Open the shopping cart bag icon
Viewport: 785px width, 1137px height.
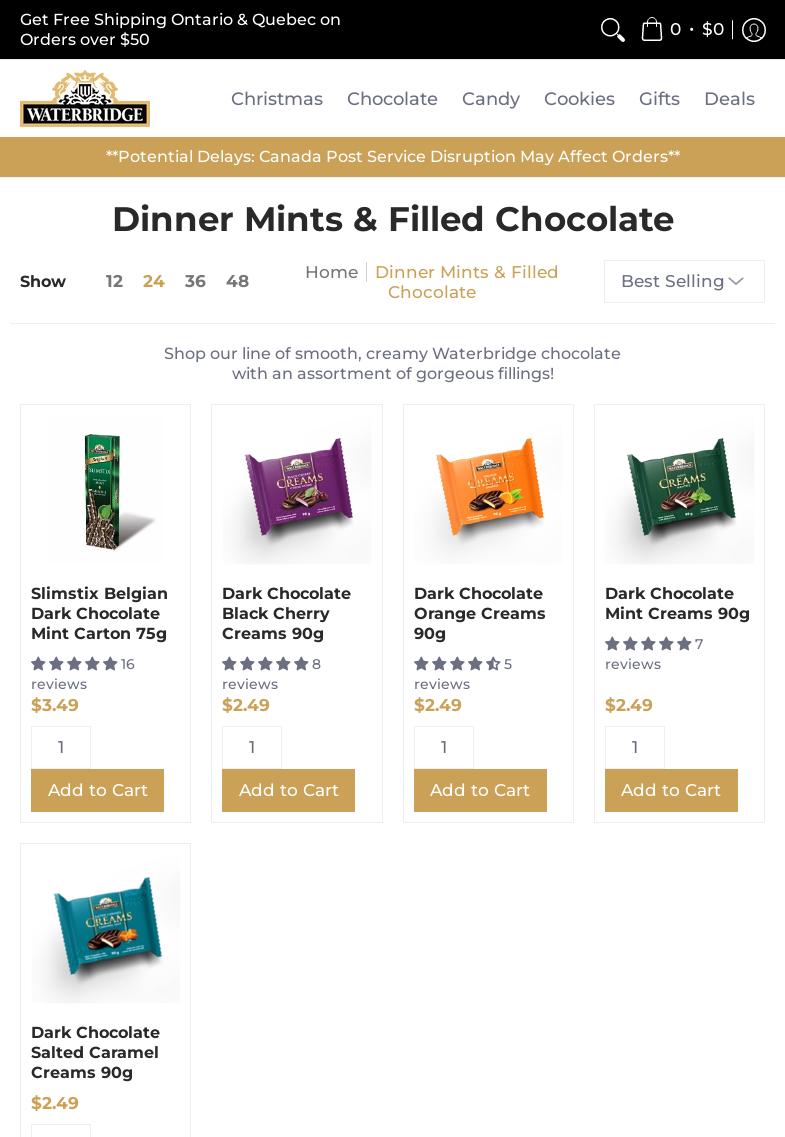coord(652,29)
